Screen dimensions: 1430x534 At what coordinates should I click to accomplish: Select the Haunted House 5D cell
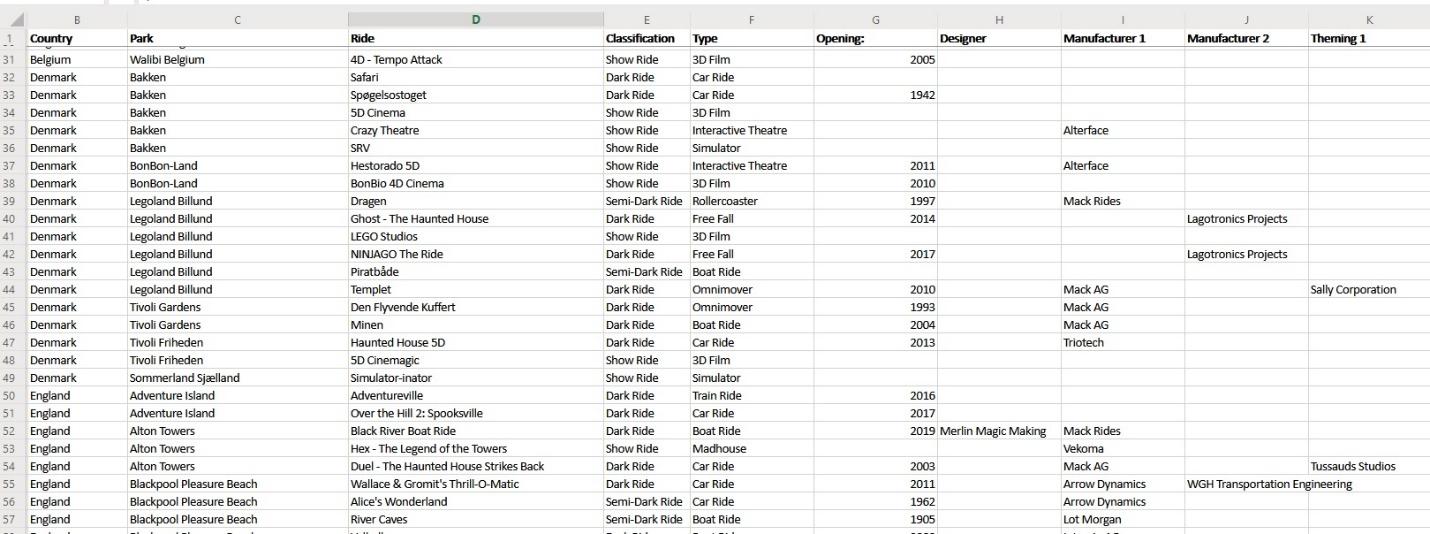coord(476,343)
